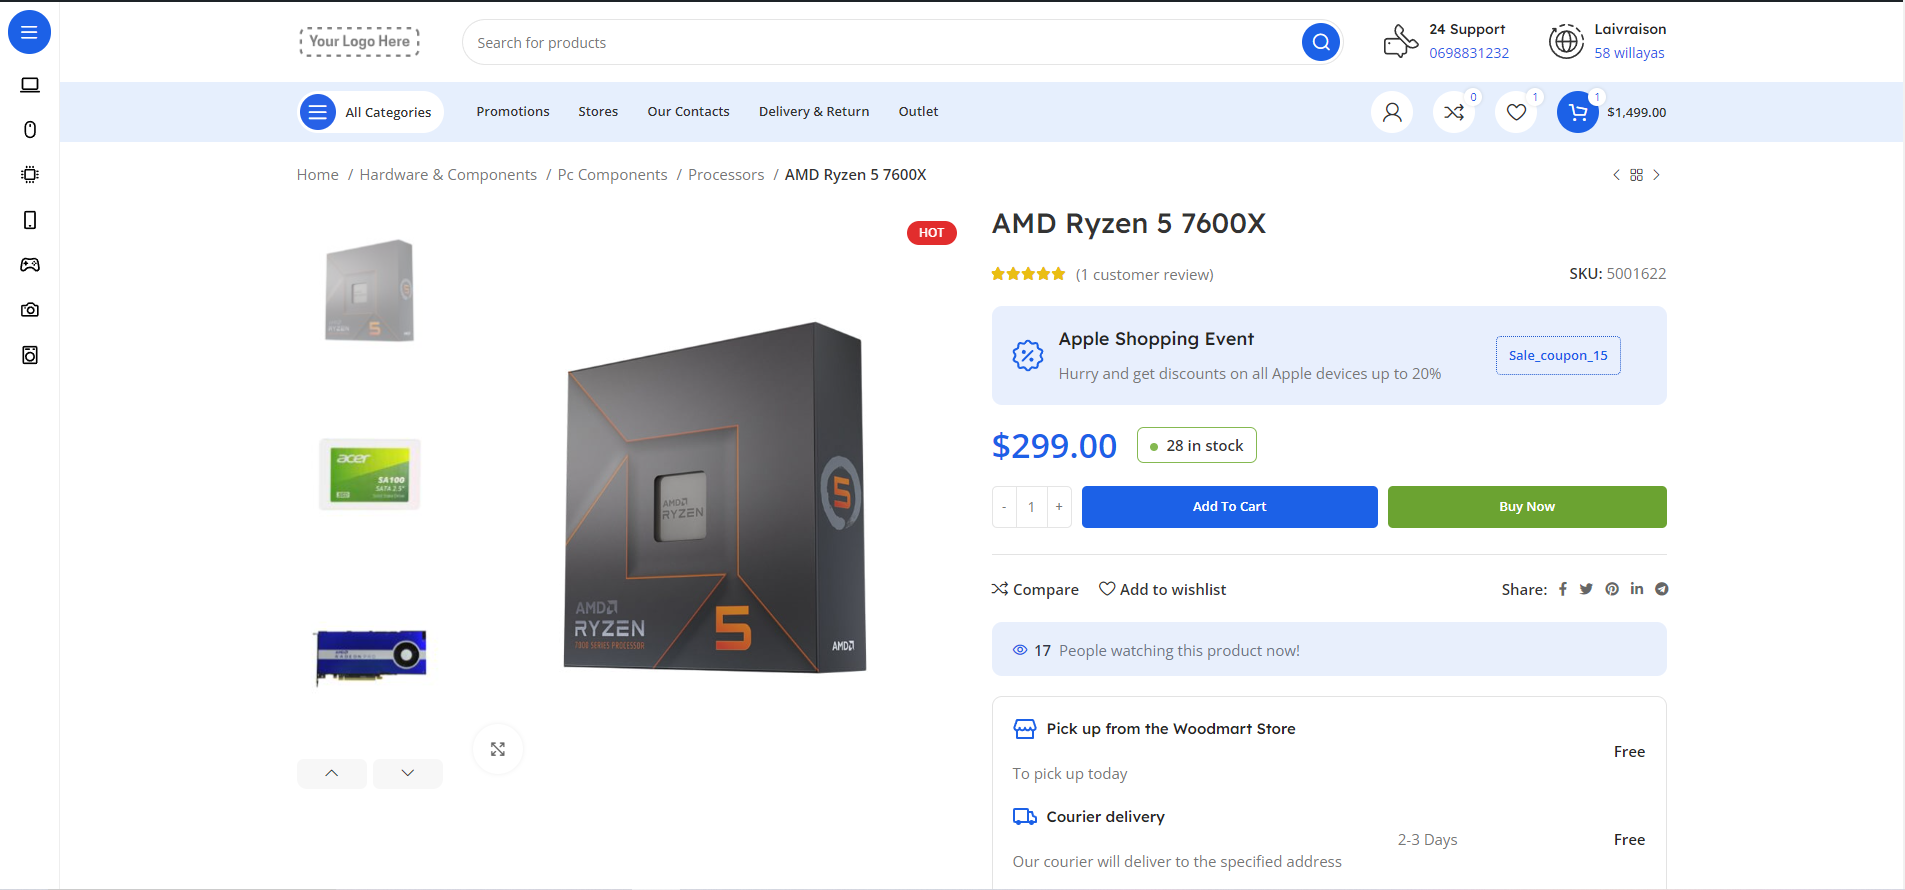
Task: Add product to wishlist
Action: (1162, 589)
